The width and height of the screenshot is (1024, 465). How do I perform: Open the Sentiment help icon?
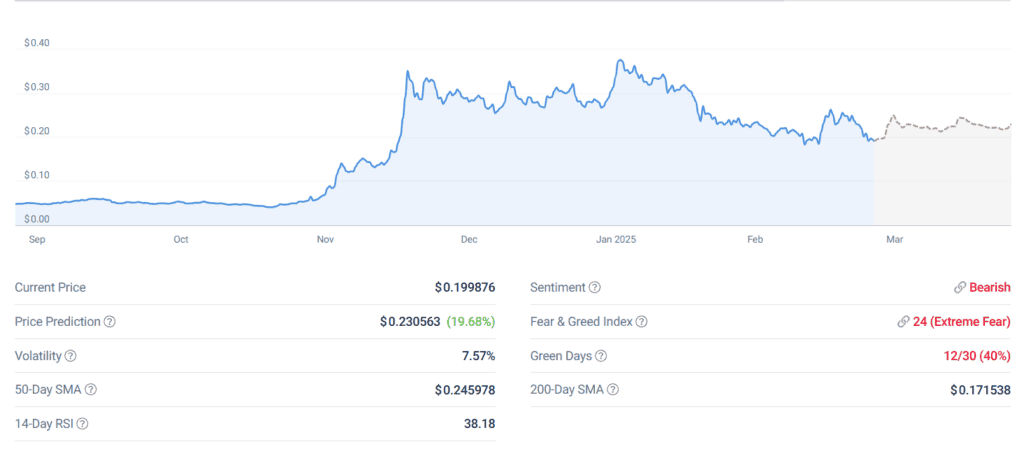tap(595, 287)
